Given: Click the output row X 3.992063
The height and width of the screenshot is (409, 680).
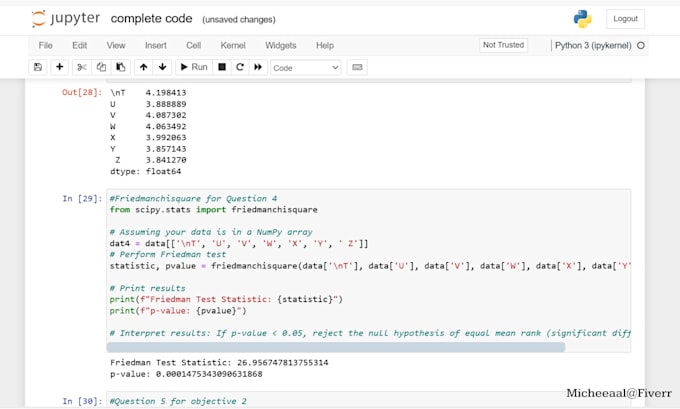Looking at the screenshot, I should click(x=148, y=137).
